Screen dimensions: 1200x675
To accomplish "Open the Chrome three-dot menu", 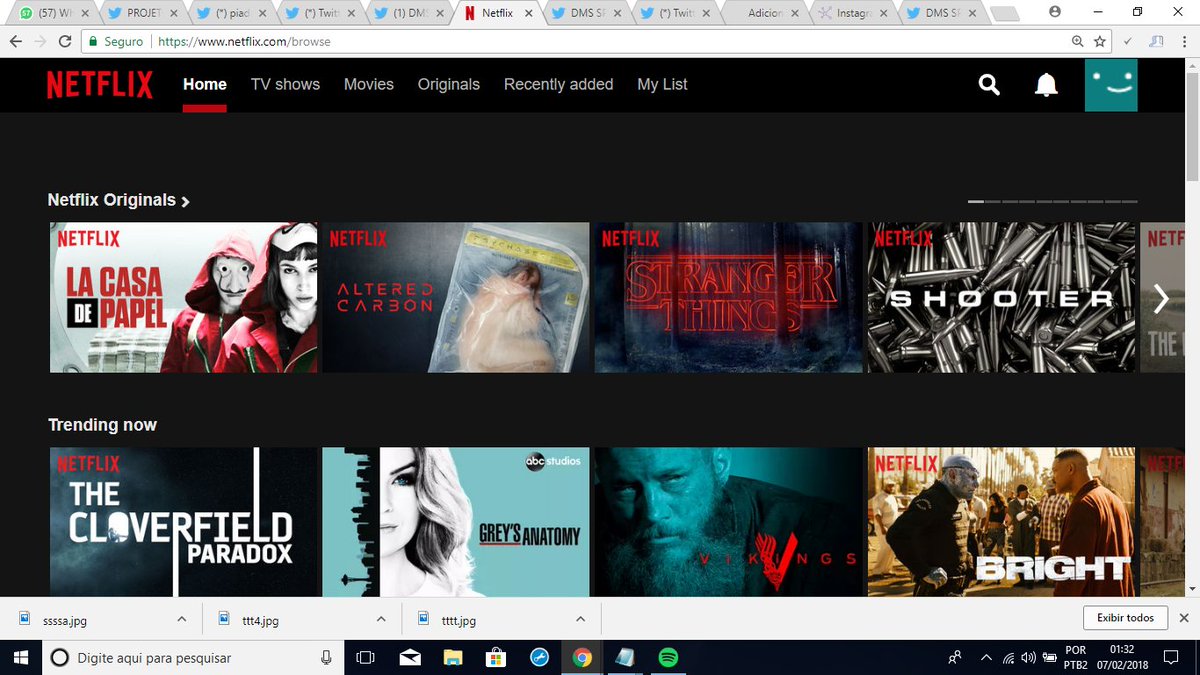I will click(x=1184, y=42).
